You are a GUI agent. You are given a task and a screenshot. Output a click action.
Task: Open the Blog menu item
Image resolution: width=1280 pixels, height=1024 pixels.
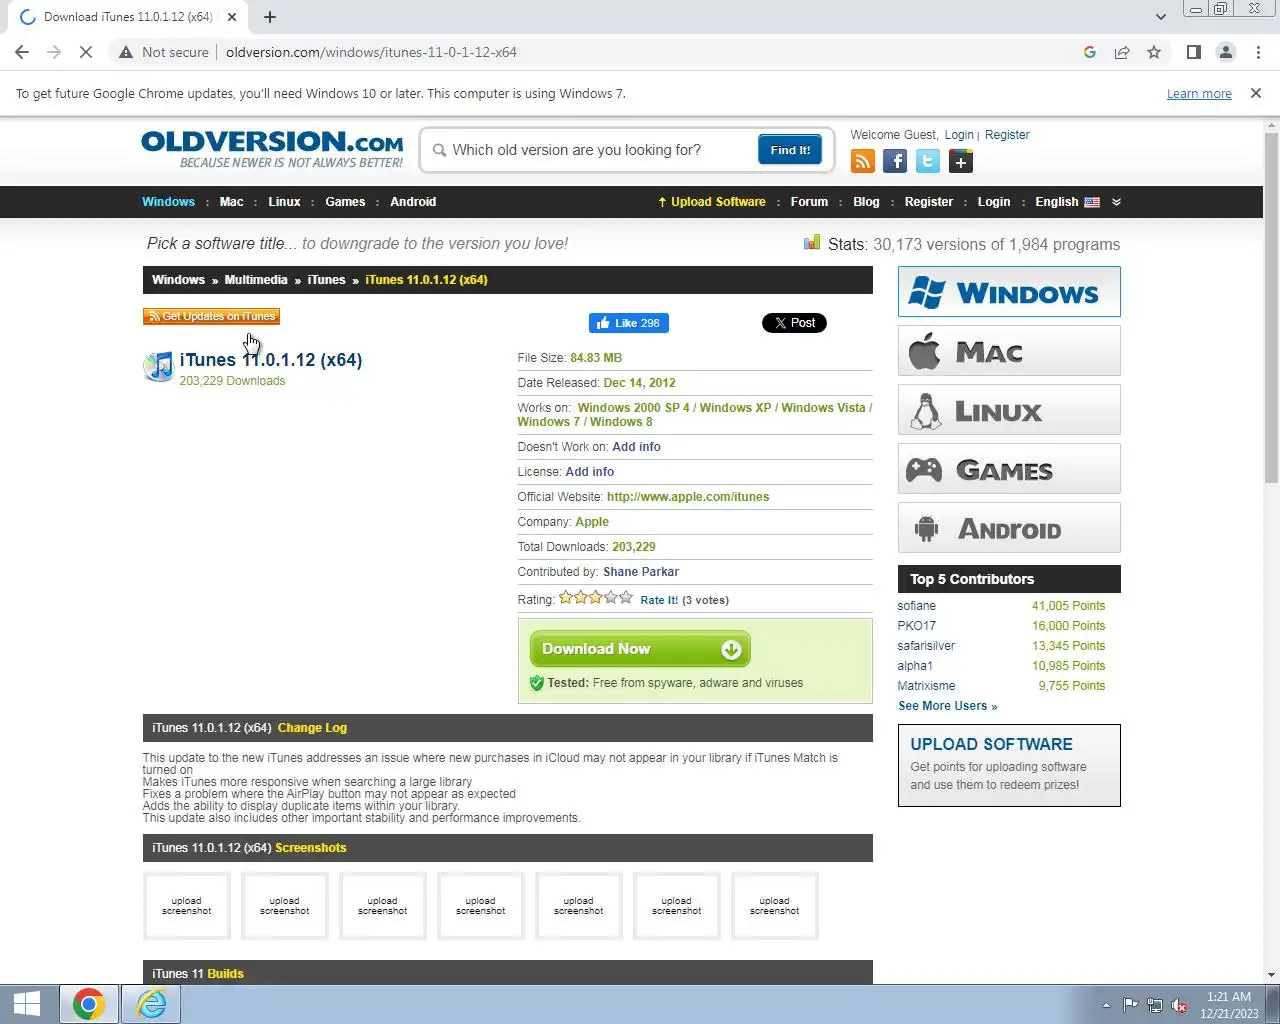[x=866, y=202]
